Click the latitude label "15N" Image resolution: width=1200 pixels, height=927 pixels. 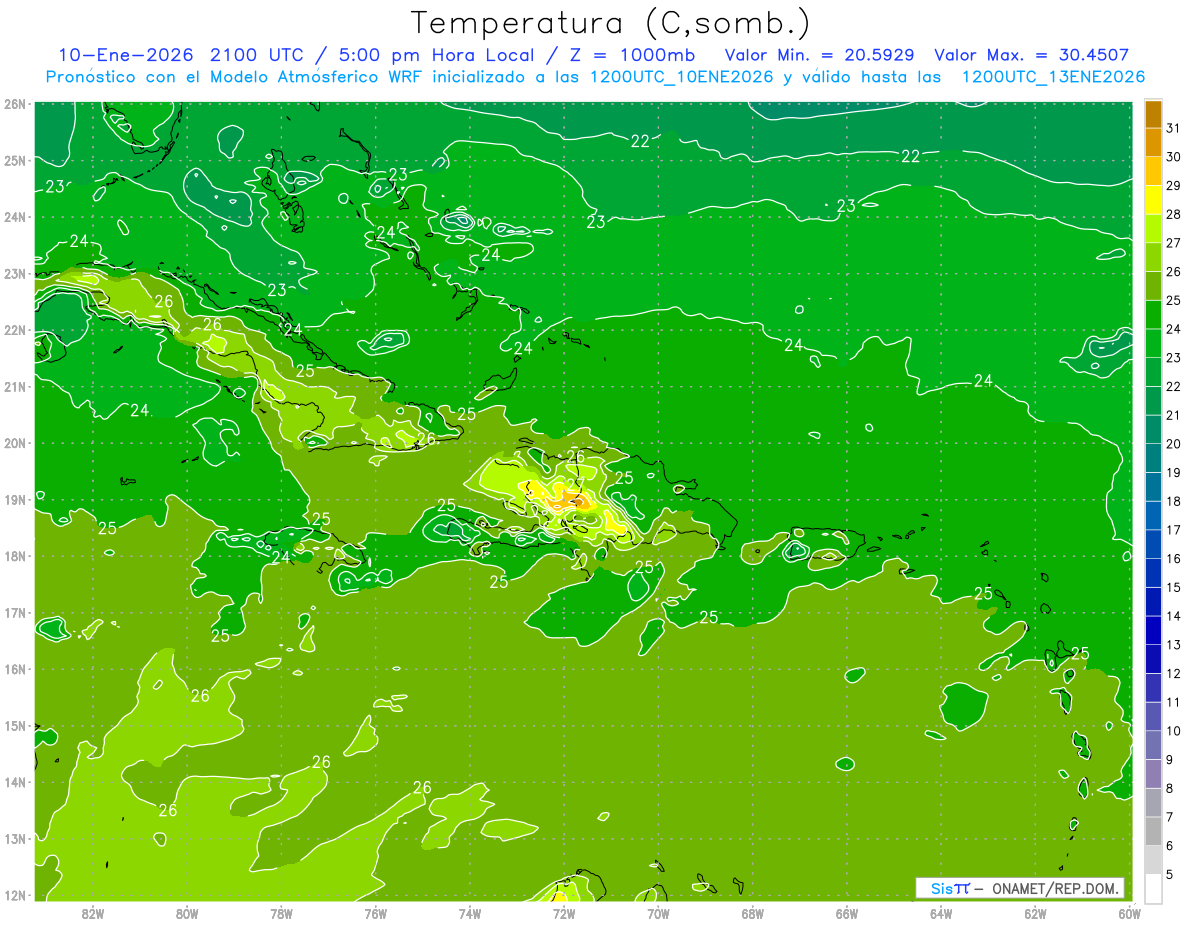coord(15,726)
